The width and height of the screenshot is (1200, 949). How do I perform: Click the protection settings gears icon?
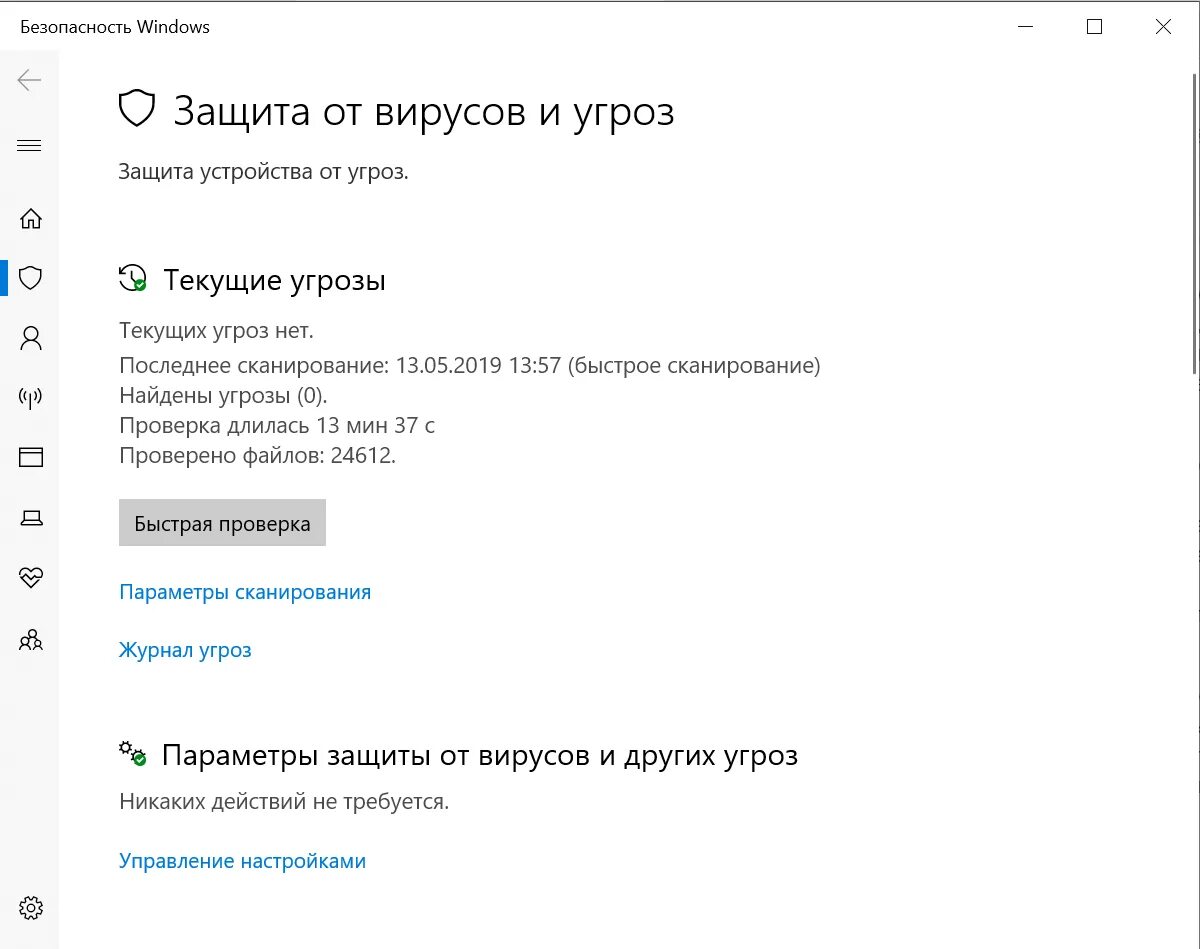click(x=133, y=753)
